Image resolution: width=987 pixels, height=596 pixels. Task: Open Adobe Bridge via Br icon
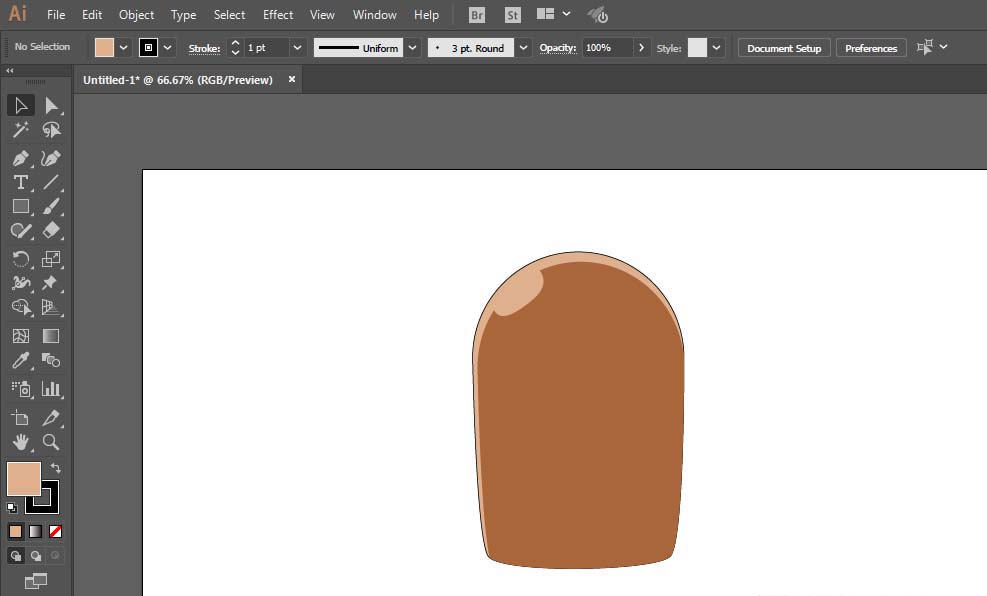[478, 15]
